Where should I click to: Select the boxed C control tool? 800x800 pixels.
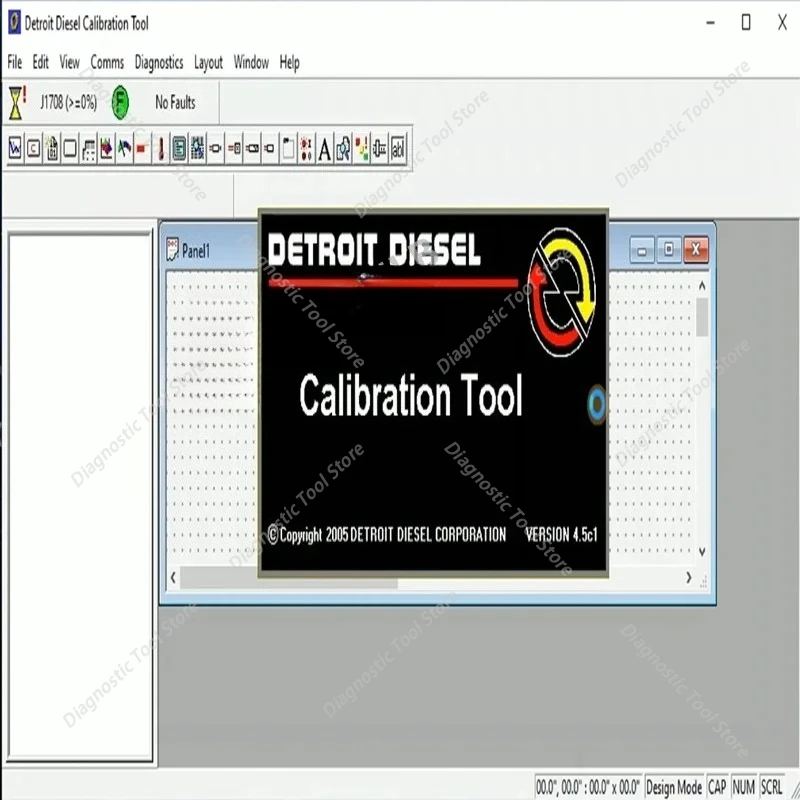pos(34,149)
